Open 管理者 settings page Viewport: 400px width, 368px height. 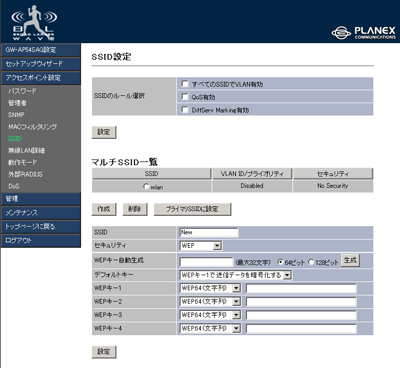(17, 103)
